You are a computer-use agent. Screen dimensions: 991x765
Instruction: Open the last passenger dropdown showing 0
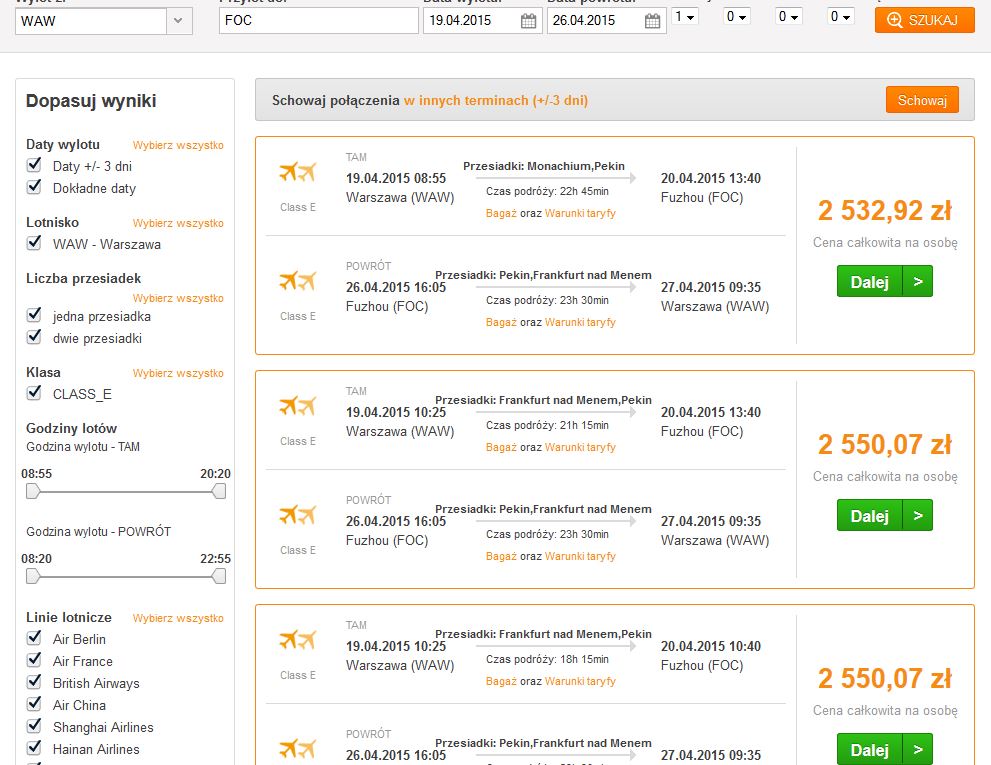[841, 16]
